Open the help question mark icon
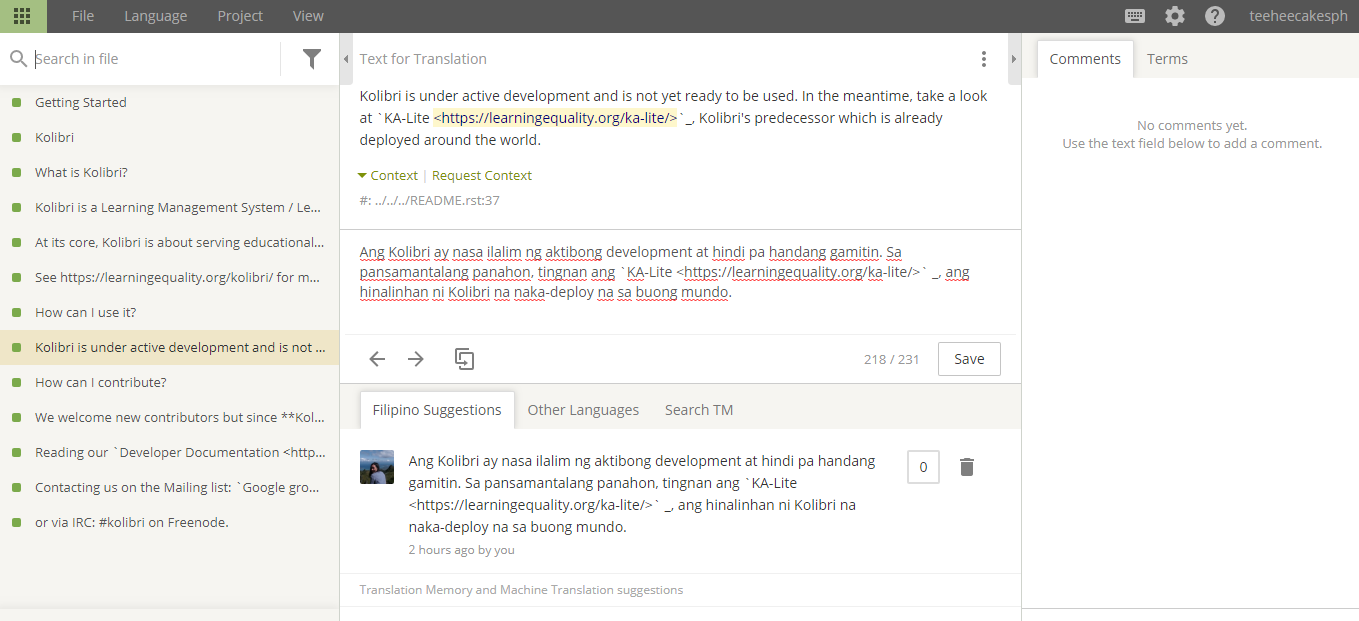 (1215, 16)
